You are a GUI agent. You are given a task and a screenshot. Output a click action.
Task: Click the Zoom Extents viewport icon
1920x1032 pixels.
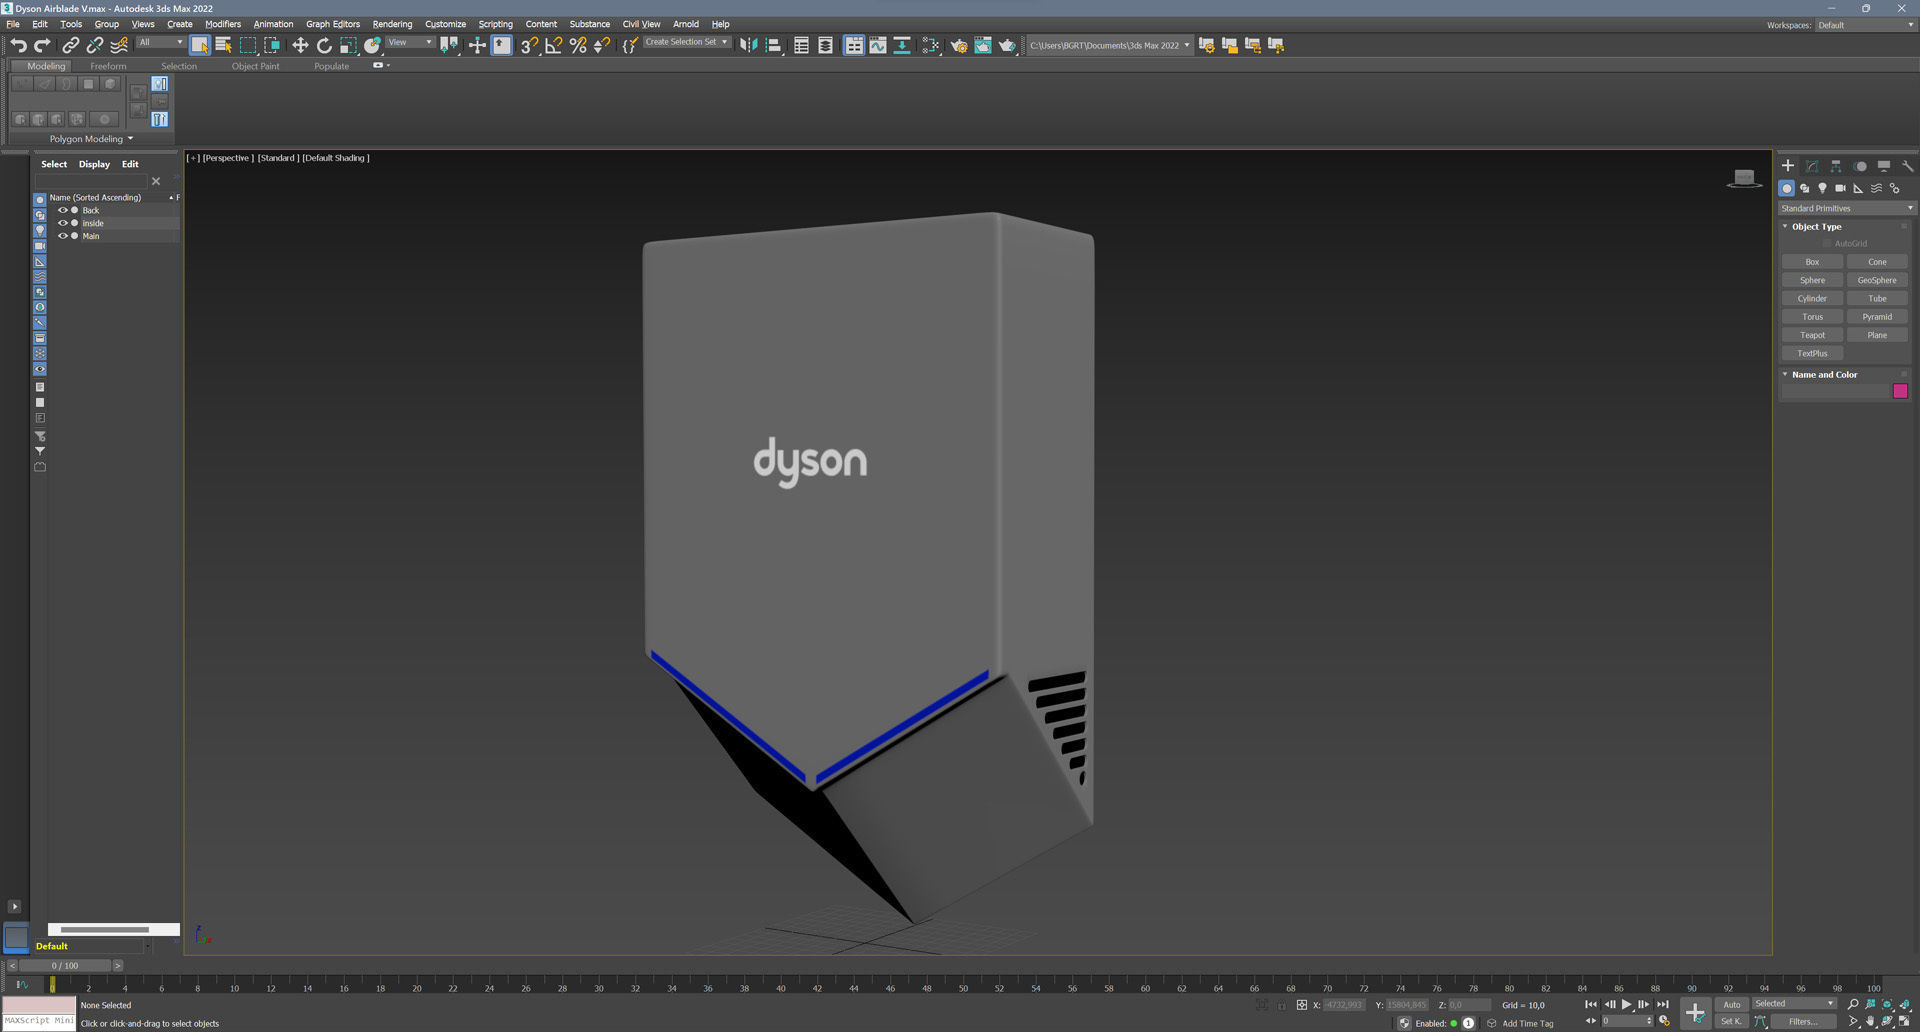1887,1004
